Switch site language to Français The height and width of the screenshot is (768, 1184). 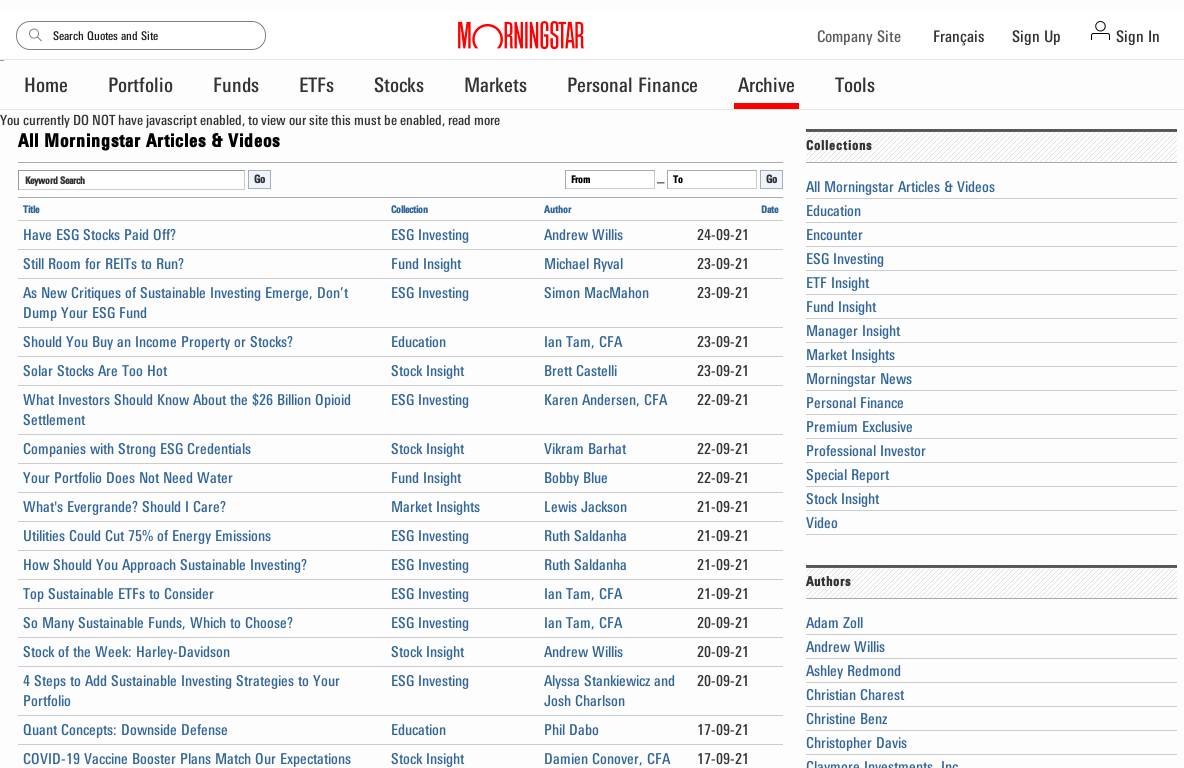point(958,37)
